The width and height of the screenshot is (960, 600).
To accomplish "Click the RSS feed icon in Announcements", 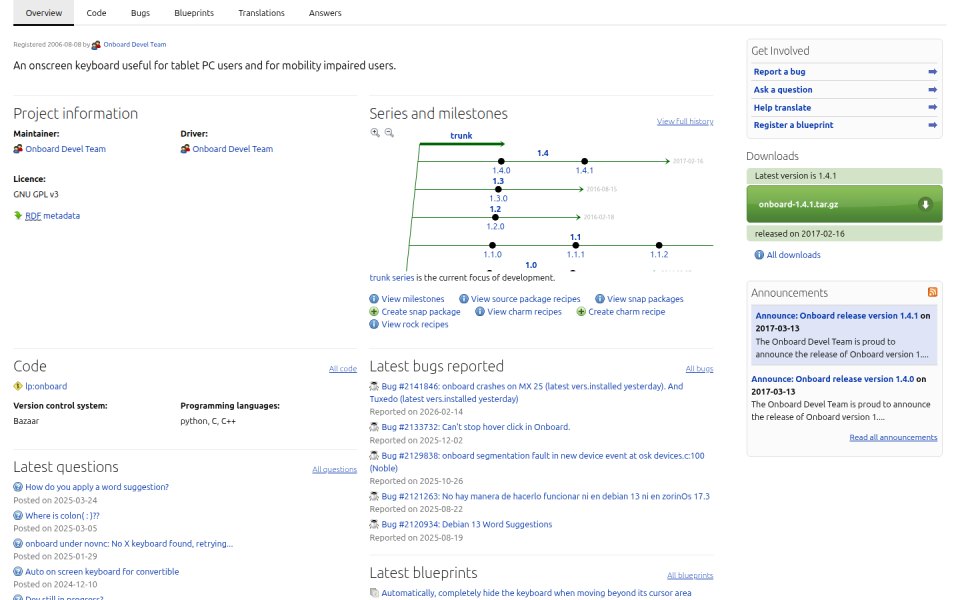I will (932, 292).
